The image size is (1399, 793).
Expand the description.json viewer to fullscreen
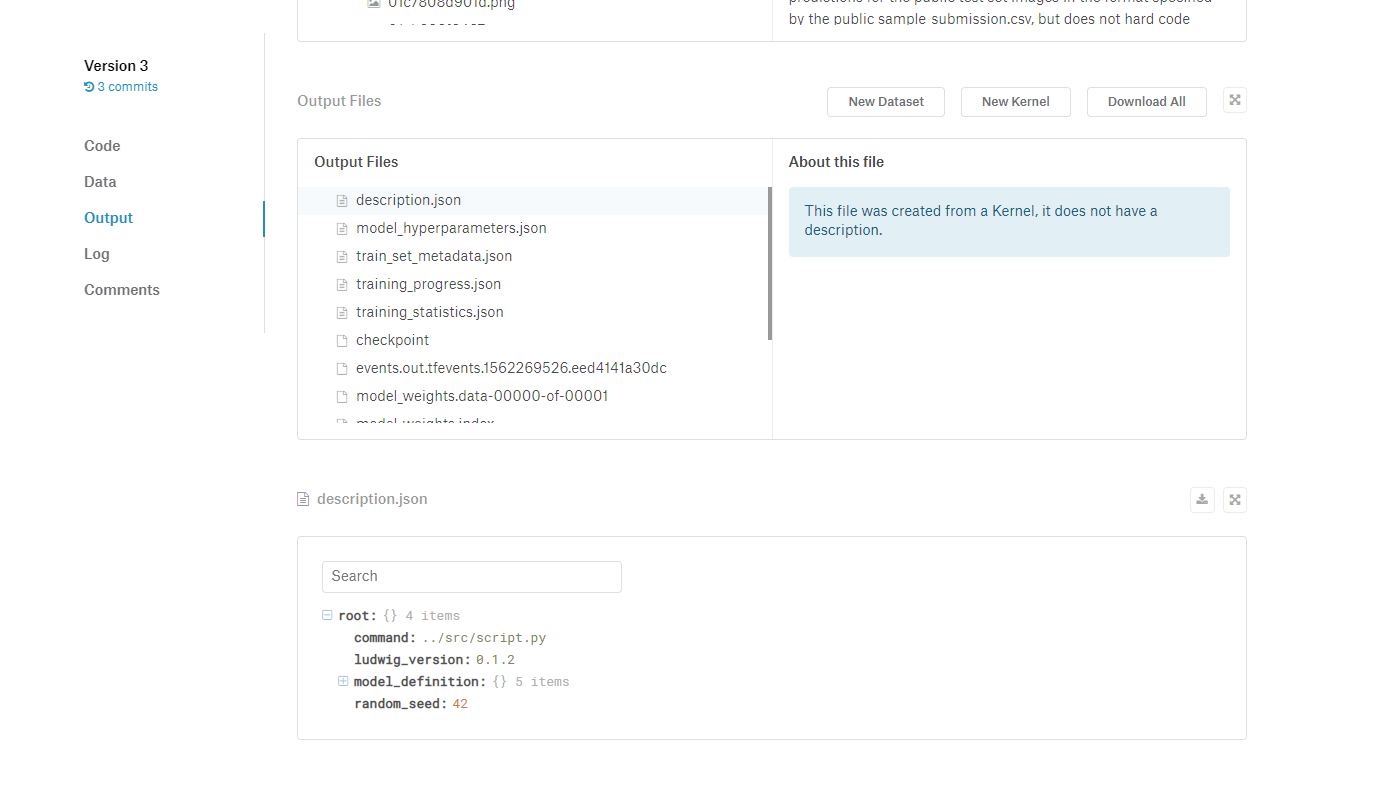click(1234, 499)
